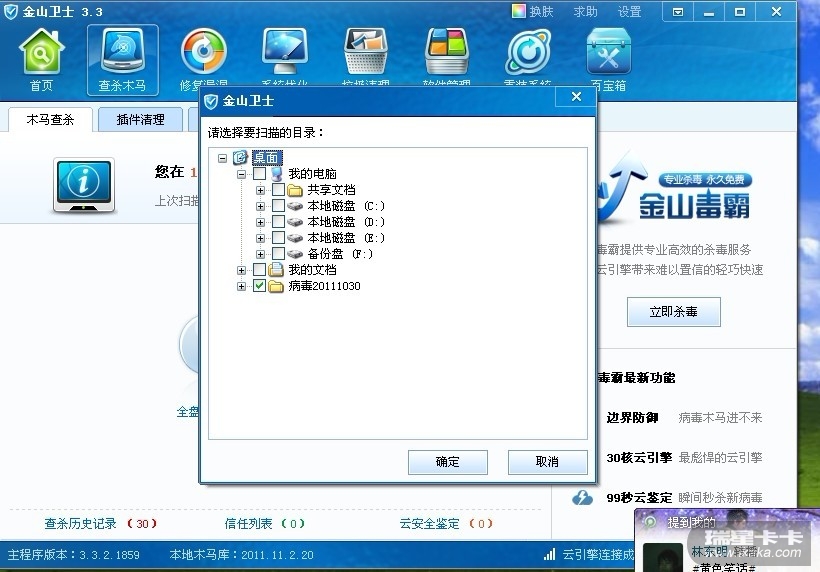The height and width of the screenshot is (572, 820).
Task: Select the 查杀木马 trojan scan icon
Action: coord(122,60)
